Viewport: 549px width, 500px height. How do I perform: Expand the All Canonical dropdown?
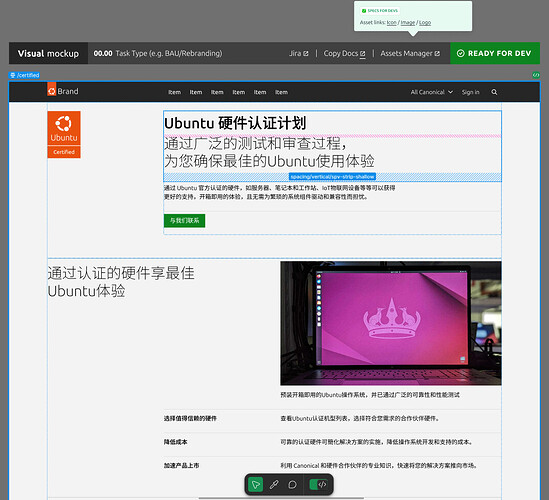click(432, 92)
